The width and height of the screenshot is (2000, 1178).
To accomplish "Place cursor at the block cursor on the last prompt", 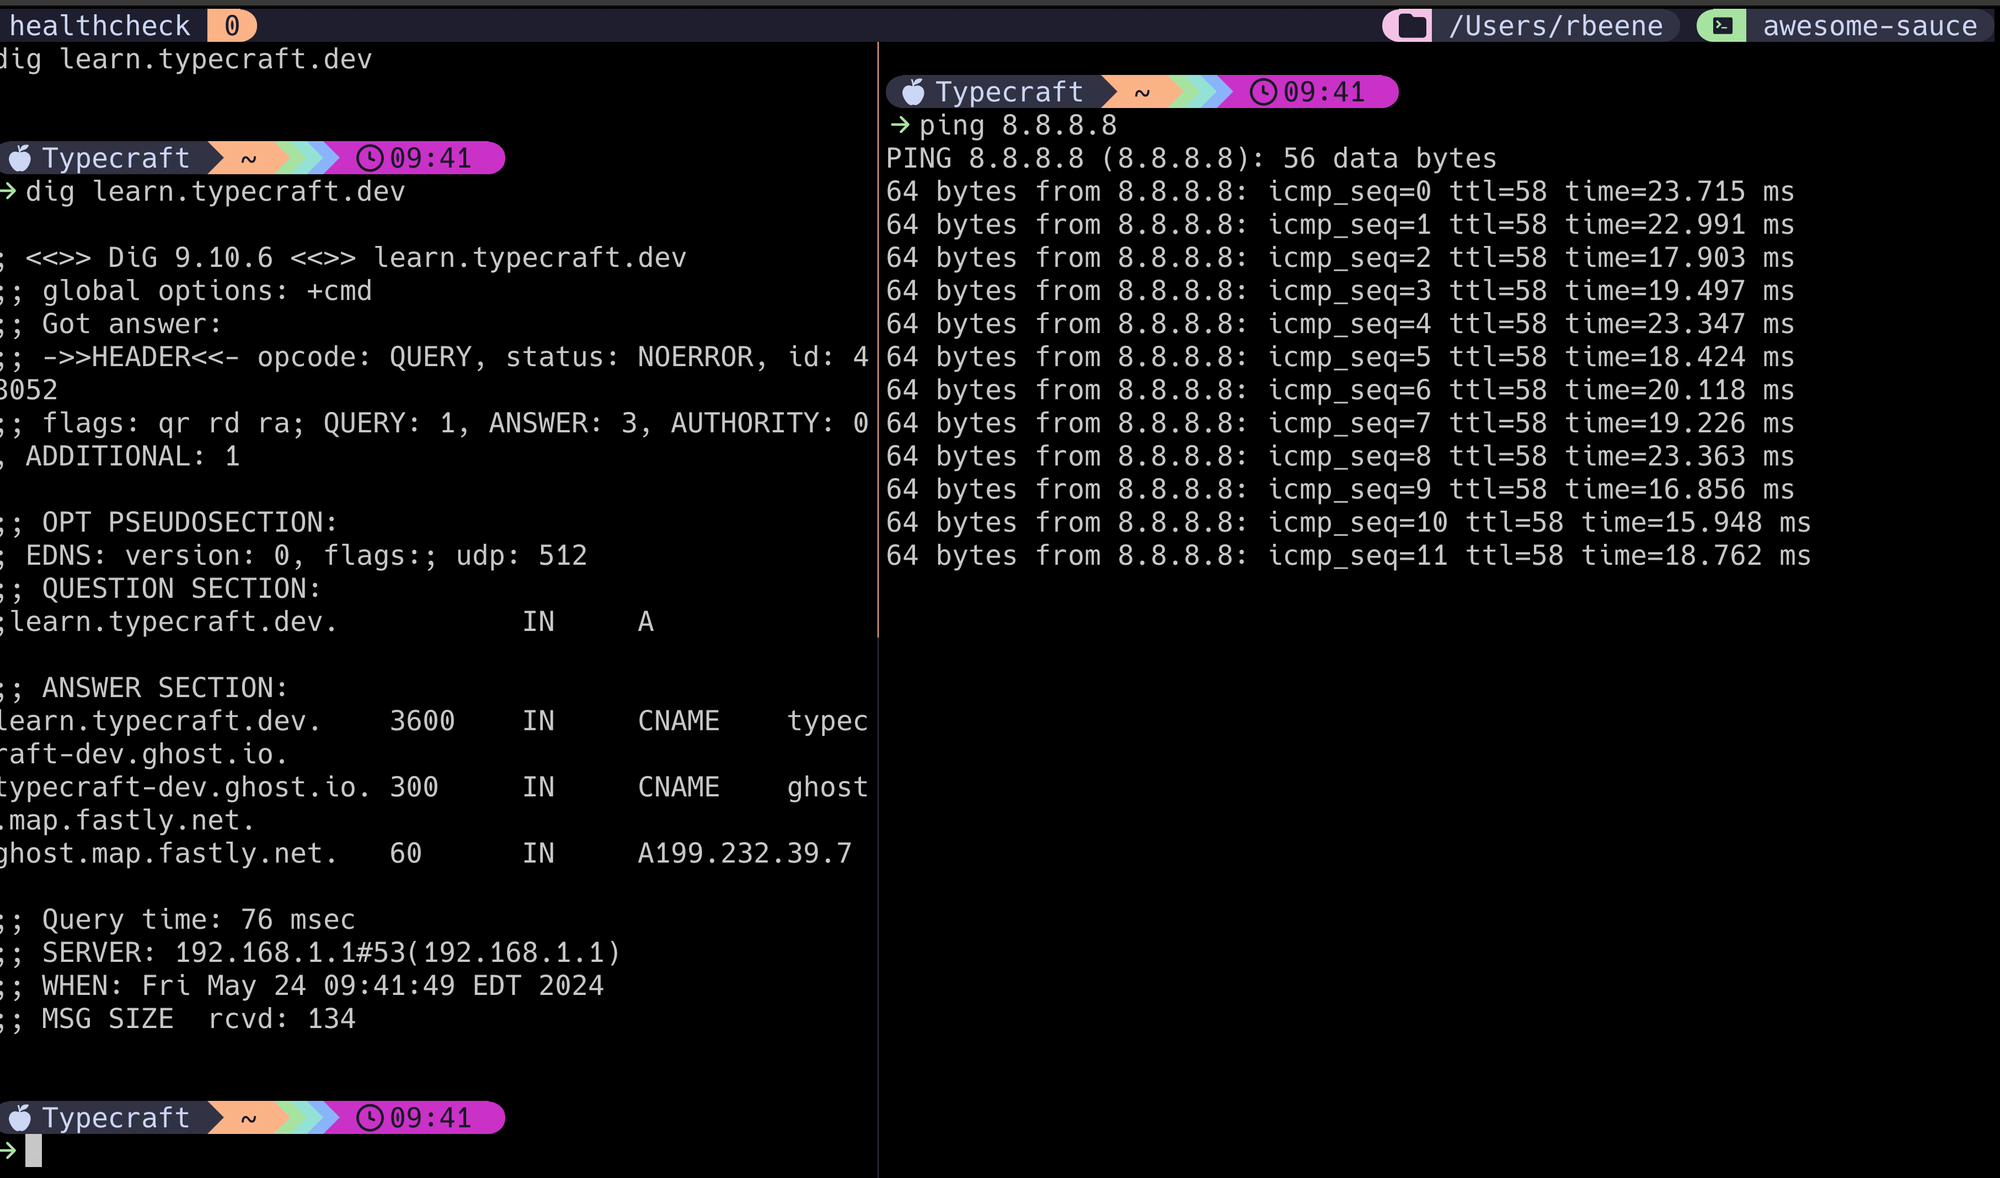I will pyautogui.click(x=33, y=1150).
